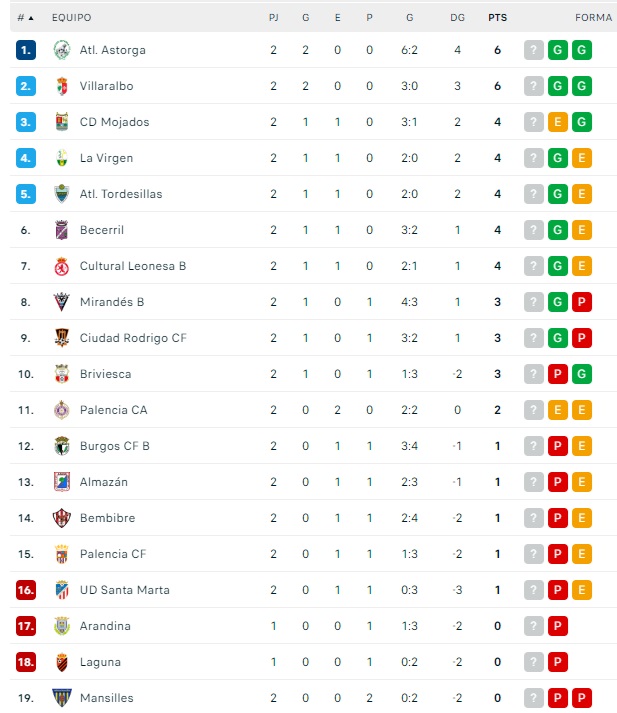Click the Bembibre club crest

click(61, 518)
